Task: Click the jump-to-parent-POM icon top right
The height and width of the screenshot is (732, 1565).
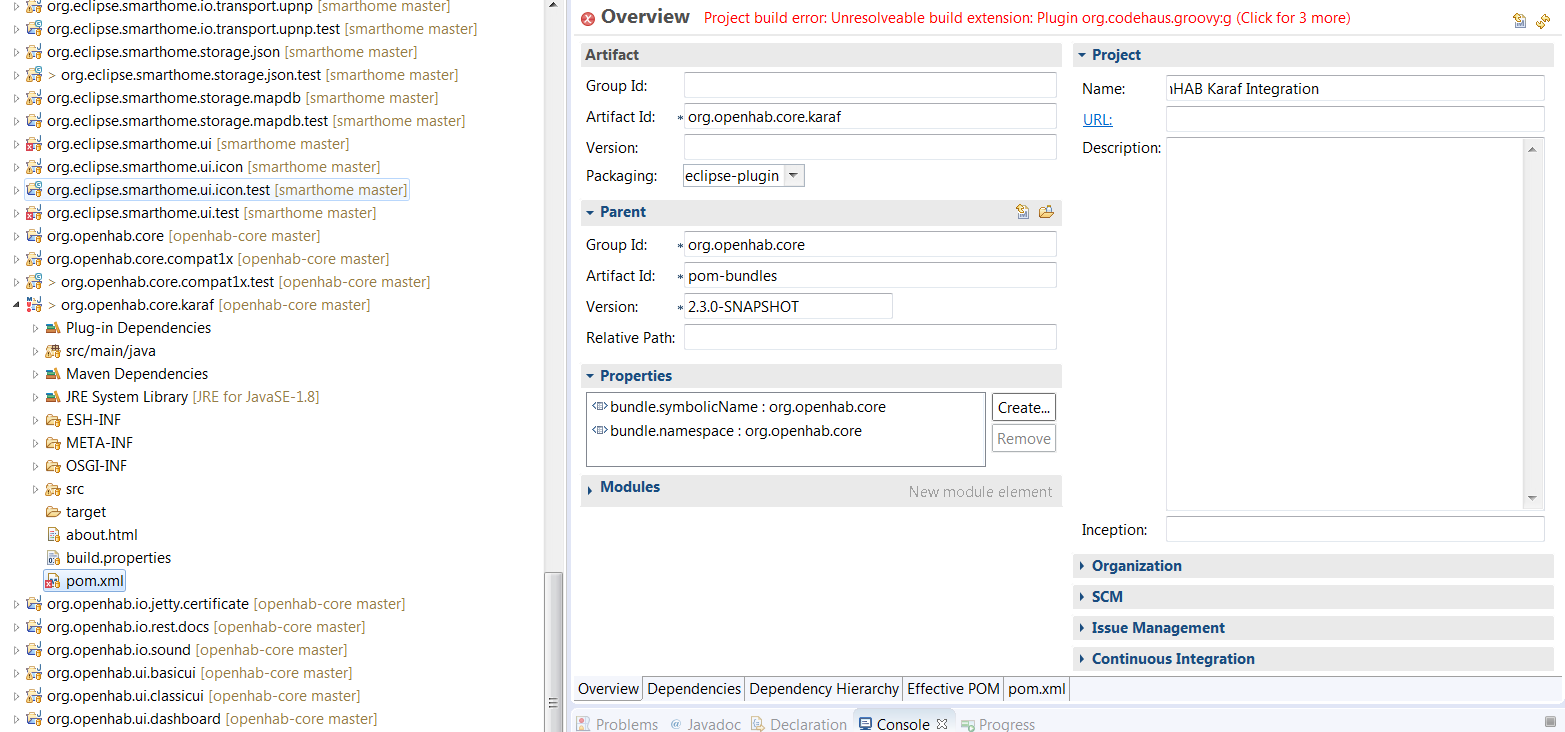Action: pos(1519,20)
